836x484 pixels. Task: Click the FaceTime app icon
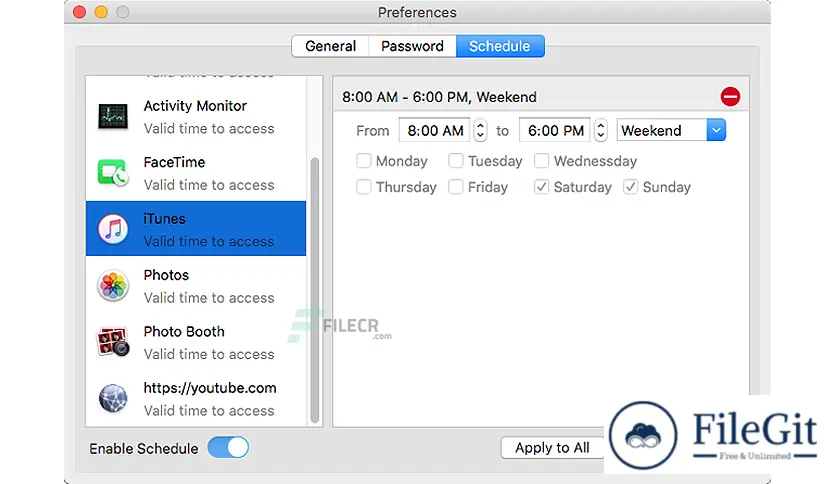[113, 173]
